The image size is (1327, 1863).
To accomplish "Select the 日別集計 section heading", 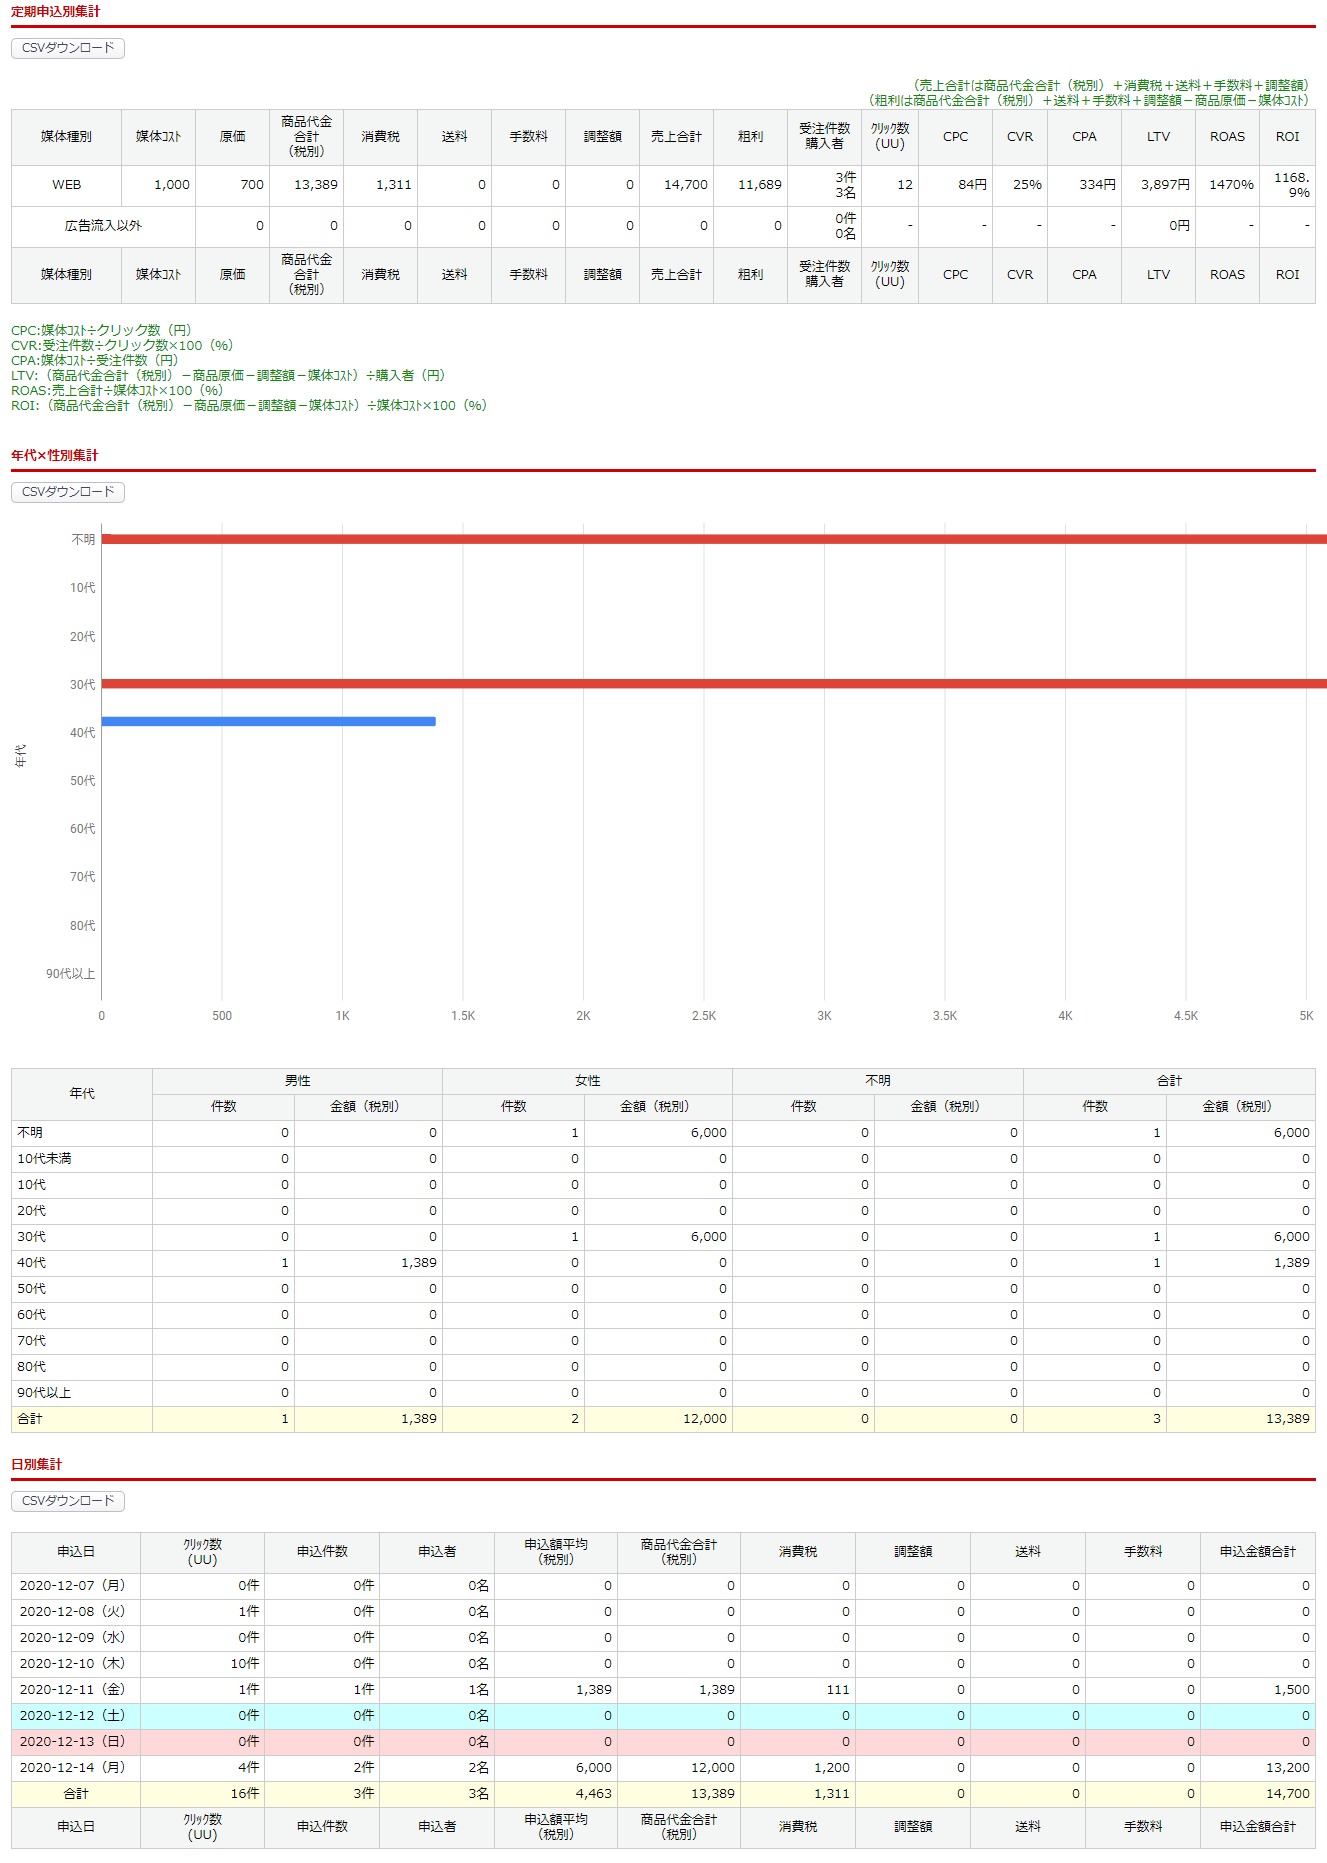I will (37, 1465).
